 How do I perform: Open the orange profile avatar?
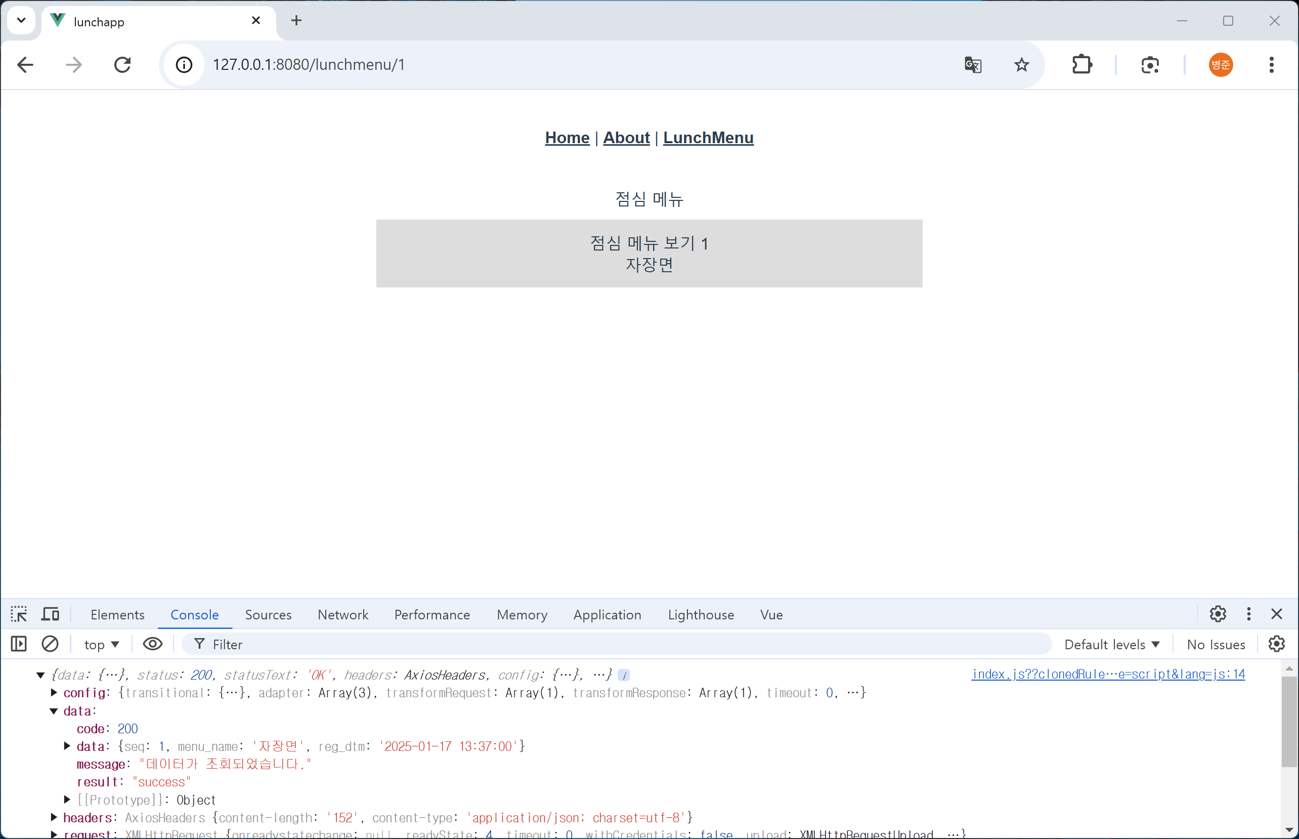[x=1221, y=65]
